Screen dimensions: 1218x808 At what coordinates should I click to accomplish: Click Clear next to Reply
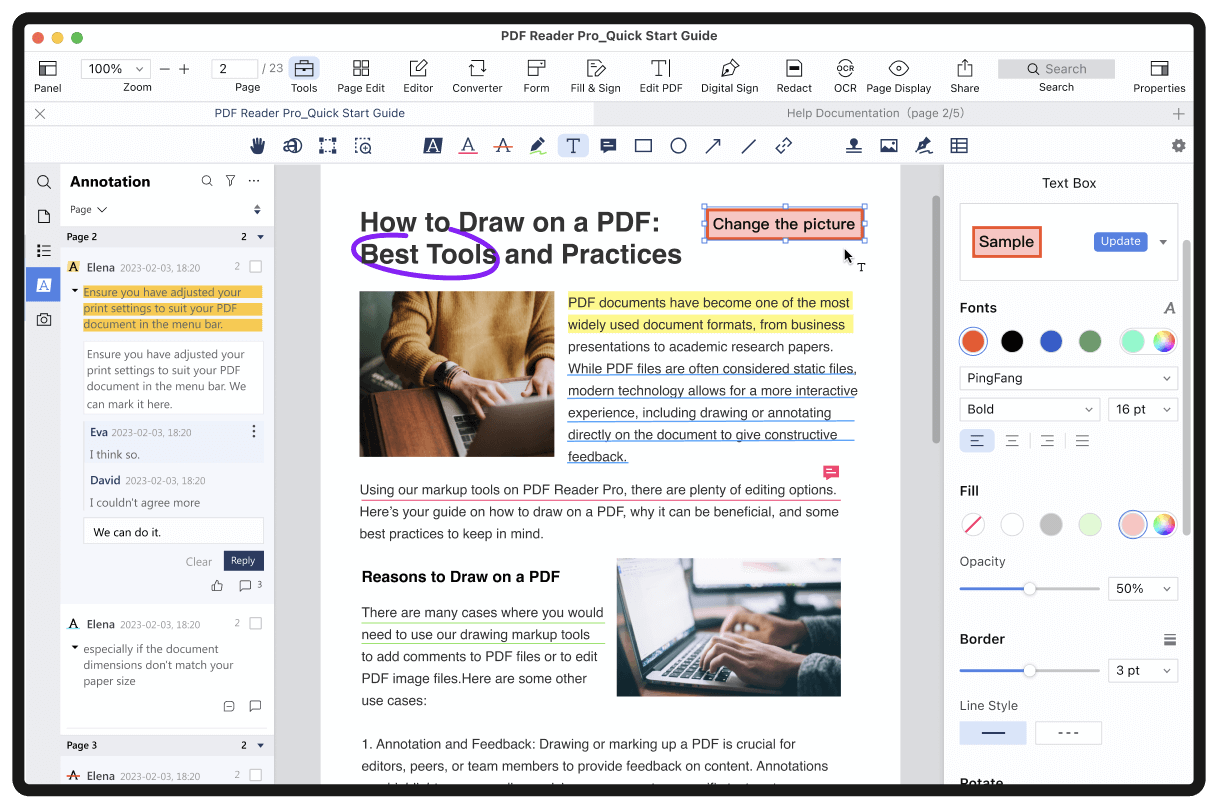tap(199, 562)
